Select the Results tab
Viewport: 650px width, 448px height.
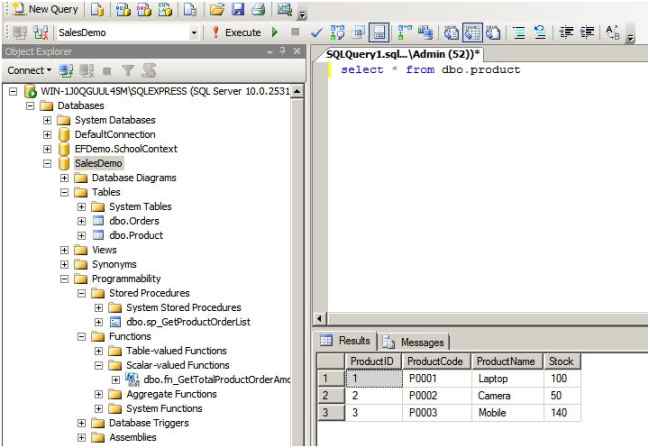[x=347, y=341]
